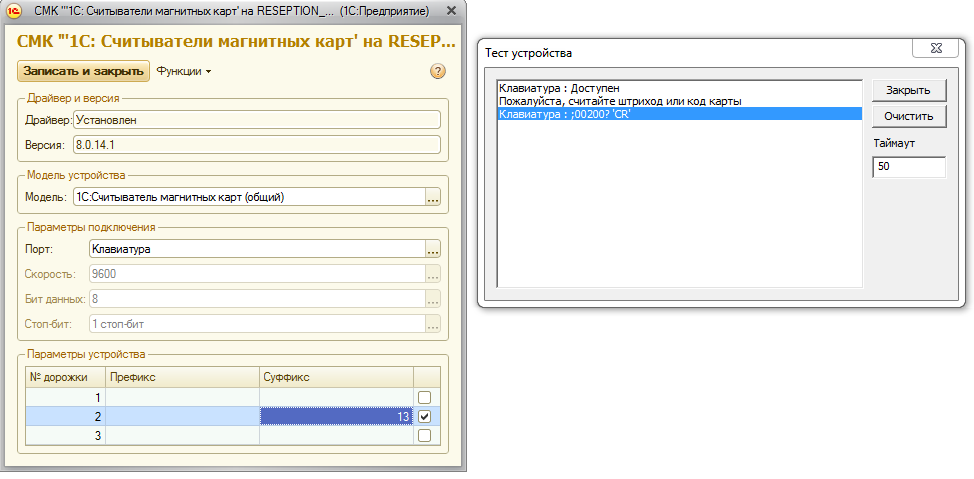The image size is (974, 479).
Task: Uncheck the checkbox for track 2
Action: tap(425, 416)
